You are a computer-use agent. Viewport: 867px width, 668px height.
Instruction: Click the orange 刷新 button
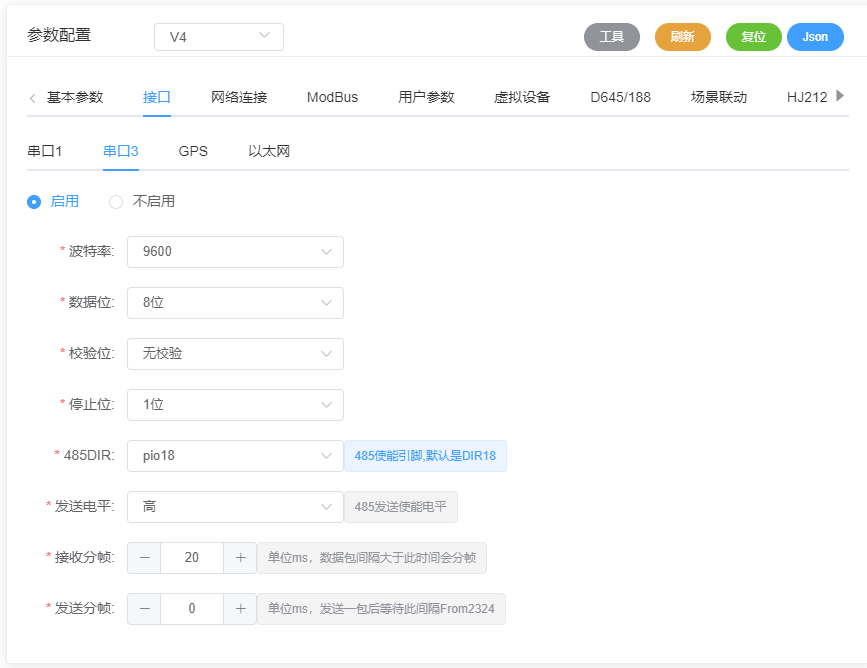(682, 37)
